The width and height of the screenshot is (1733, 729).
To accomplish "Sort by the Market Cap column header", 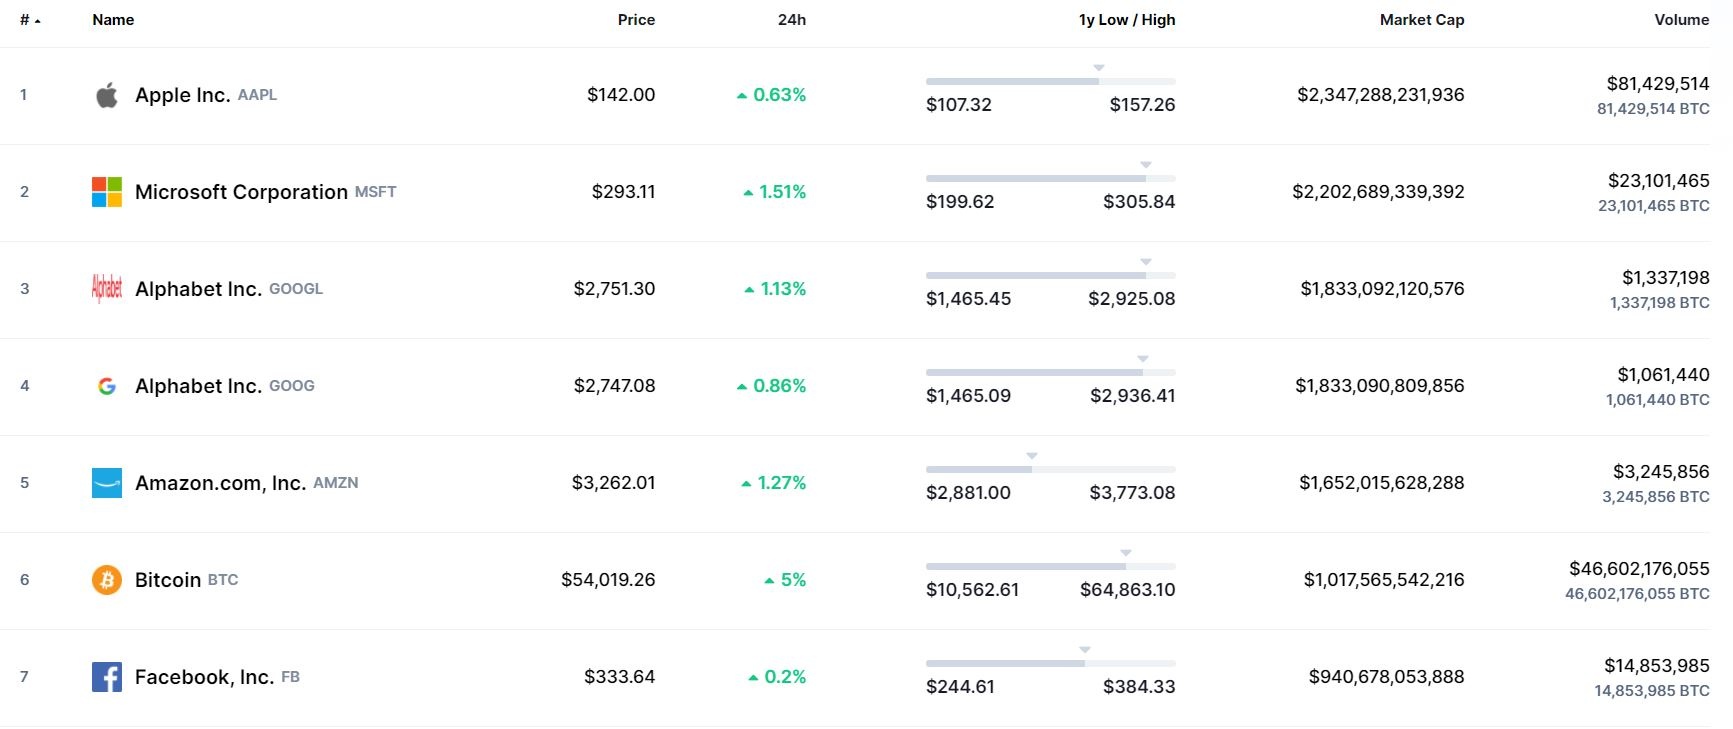I will [1421, 20].
